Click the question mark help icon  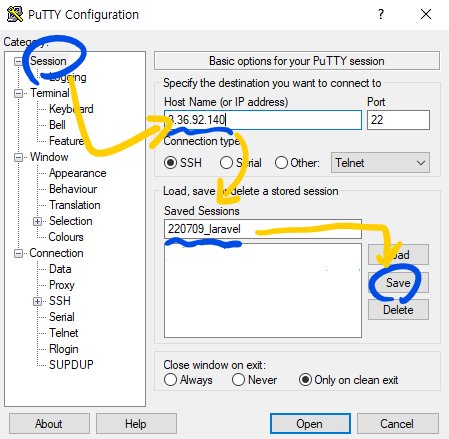(381, 14)
